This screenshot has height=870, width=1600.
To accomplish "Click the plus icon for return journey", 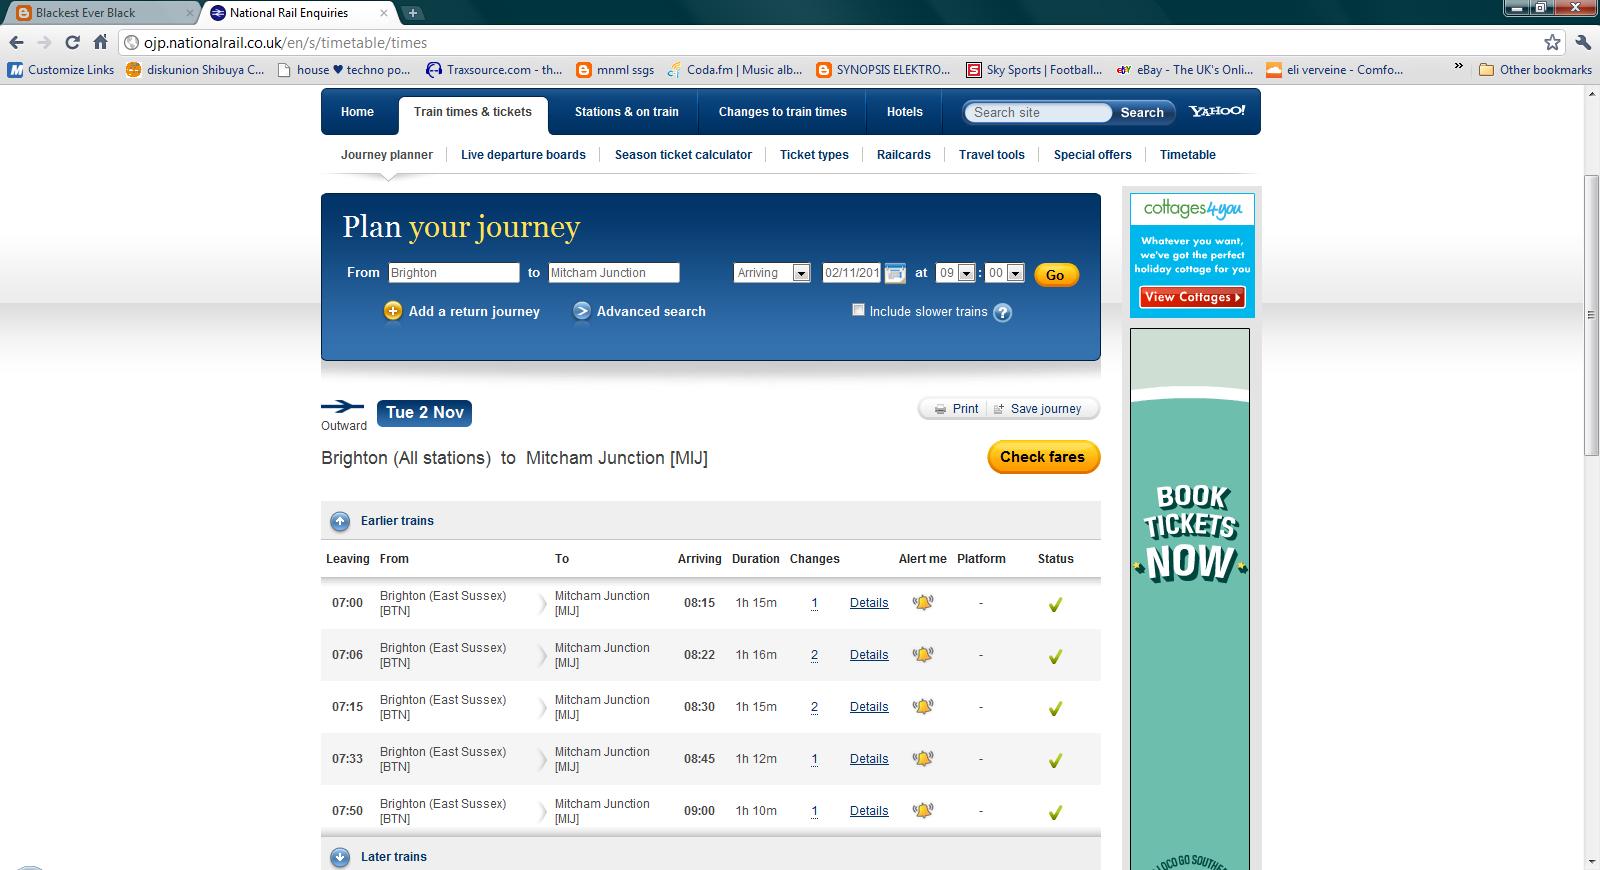I will click(393, 311).
